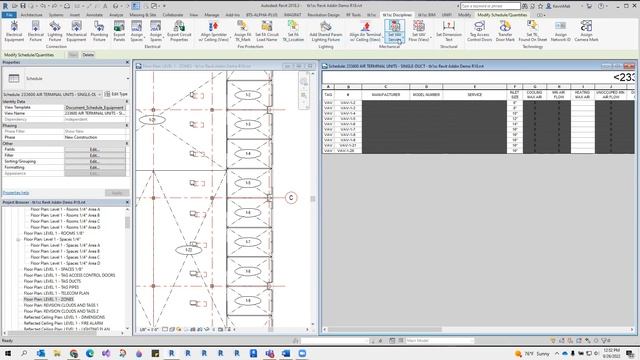Select Floor Plan LEVEL 1 - ZONES in browser

click(x=49, y=299)
